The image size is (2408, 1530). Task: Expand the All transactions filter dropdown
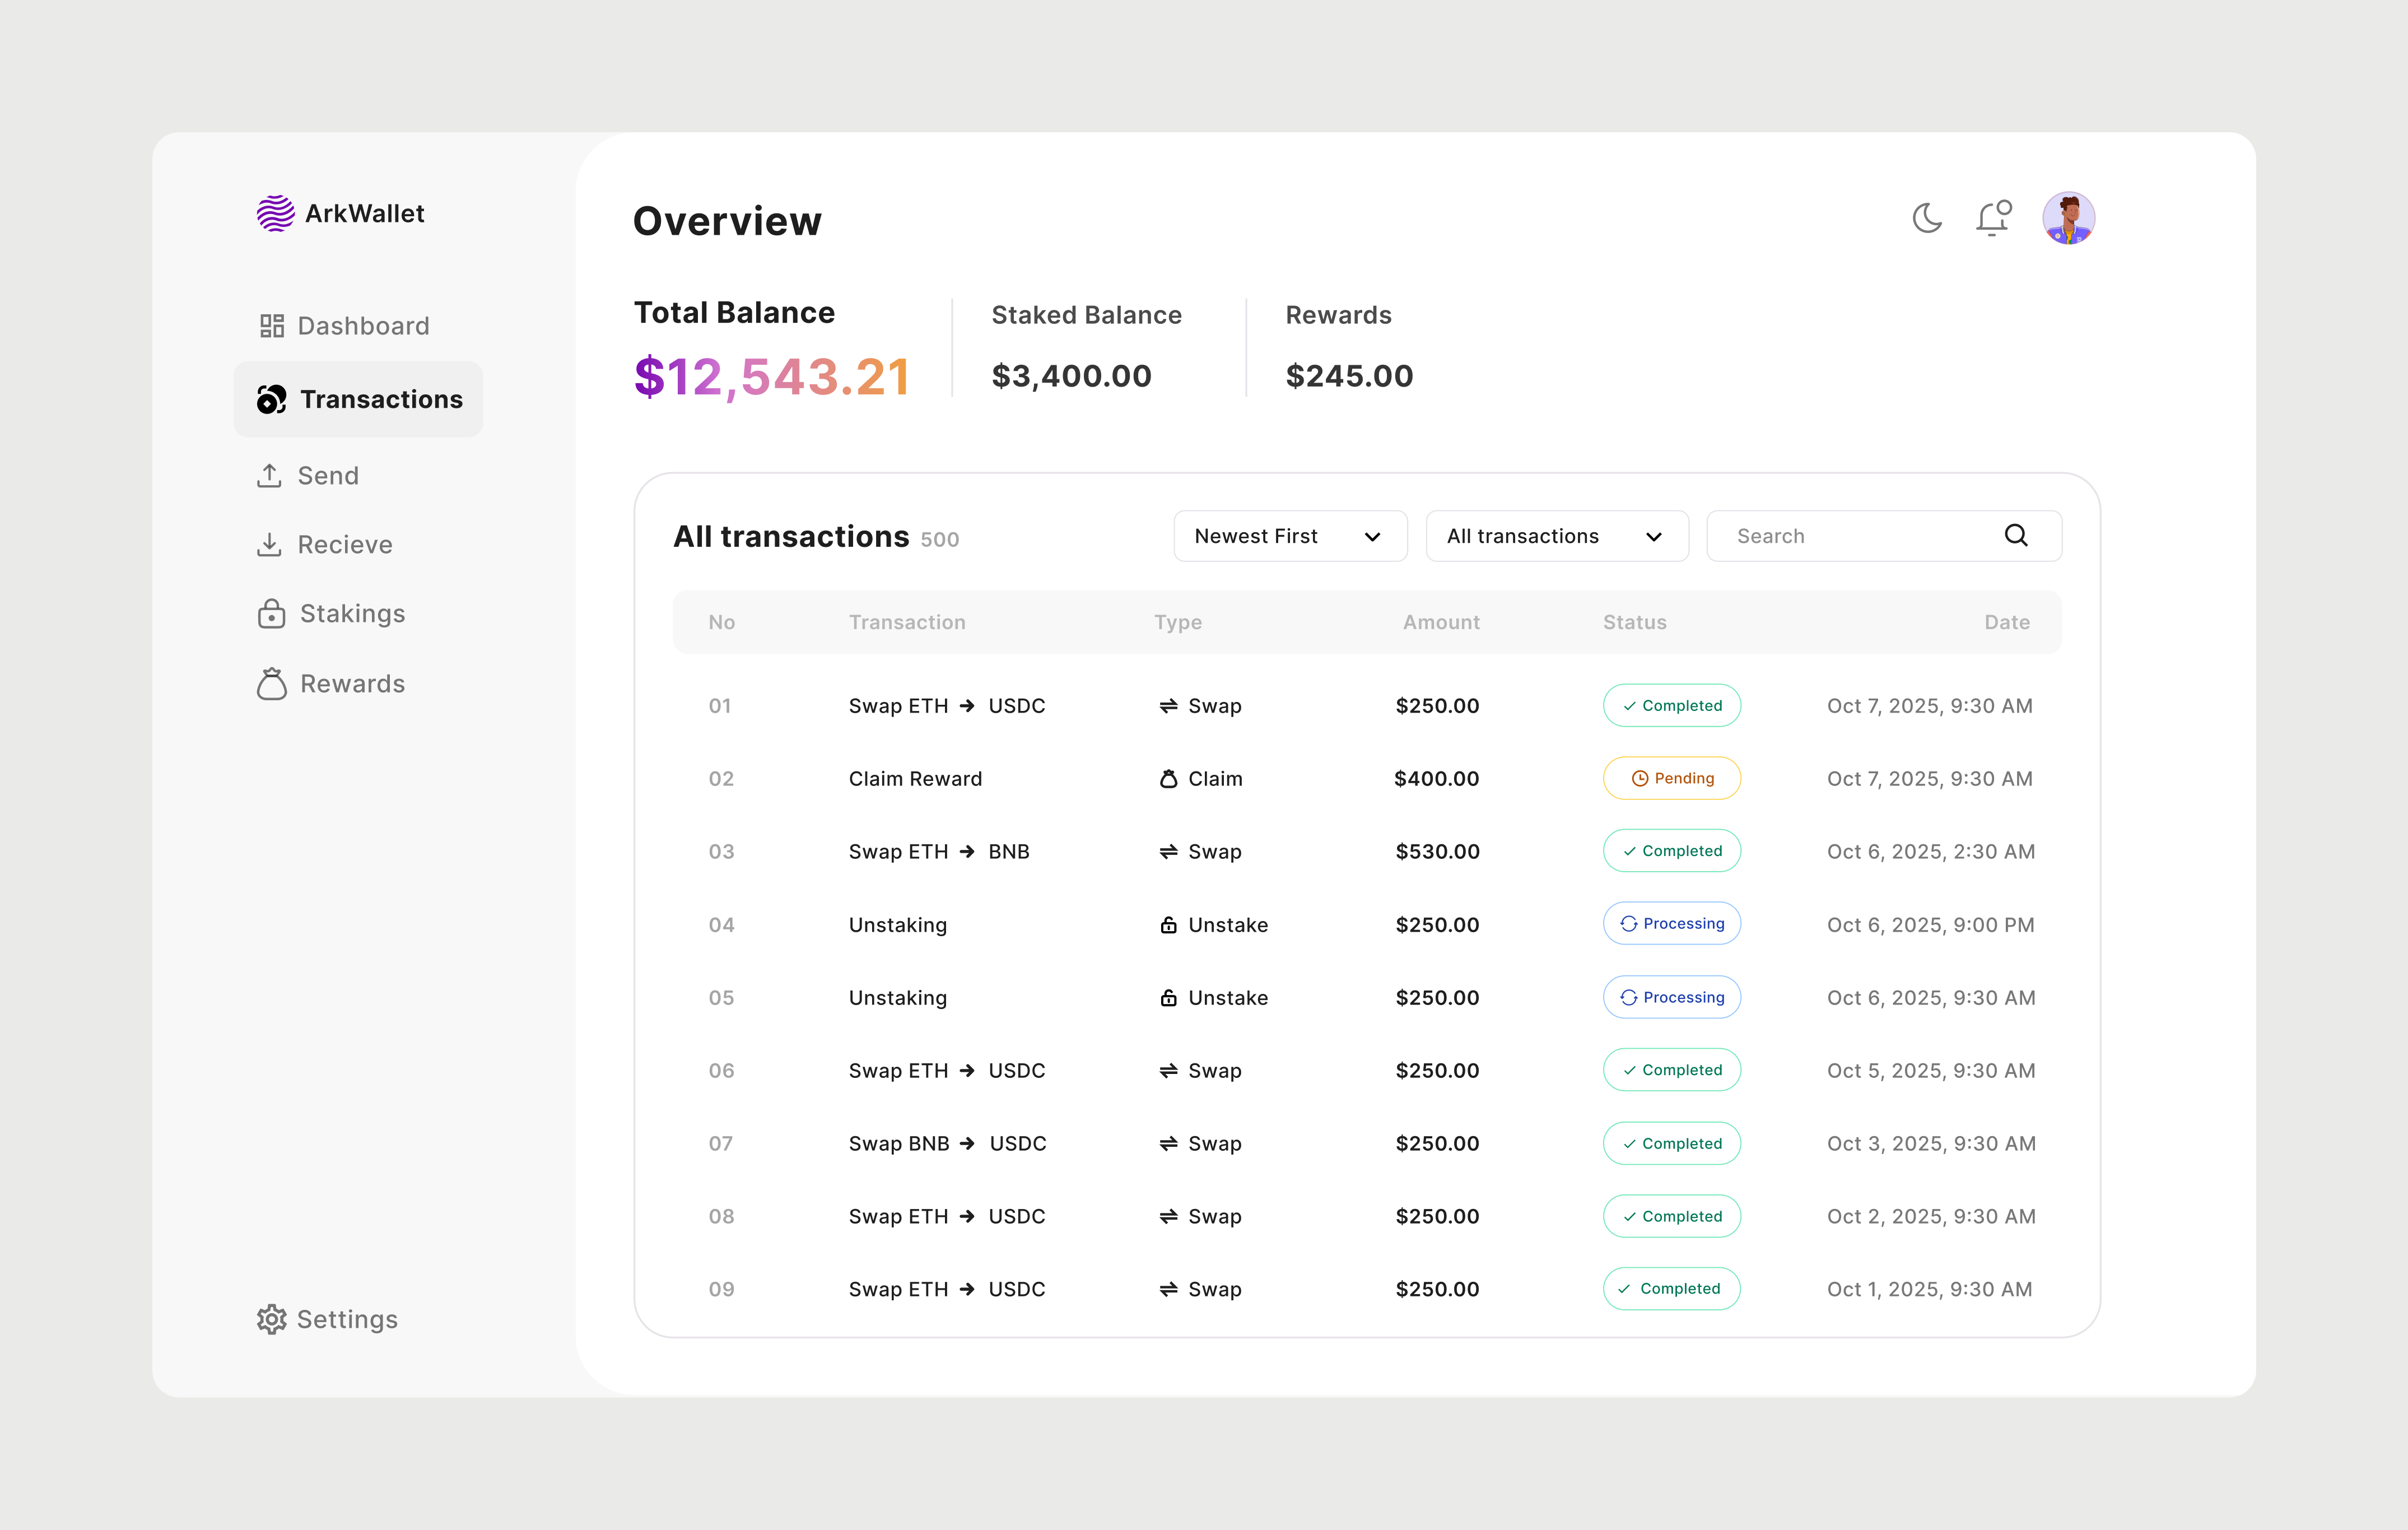coord(1556,536)
